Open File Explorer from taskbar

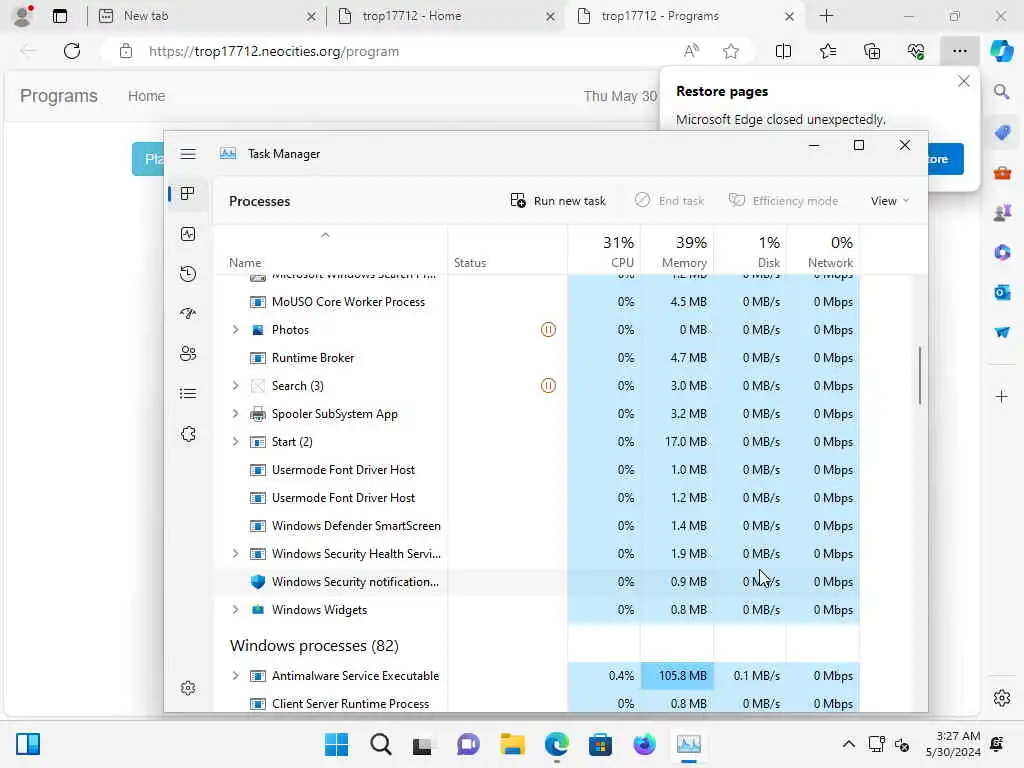coord(513,744)
